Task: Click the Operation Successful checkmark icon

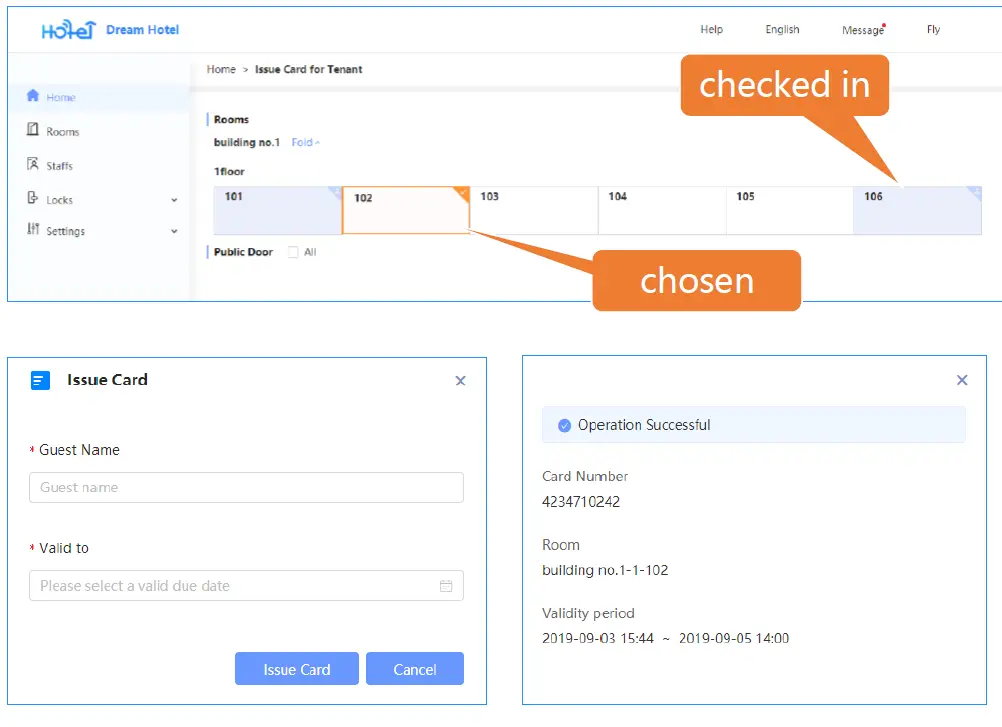Action: (x=564, y=425)
